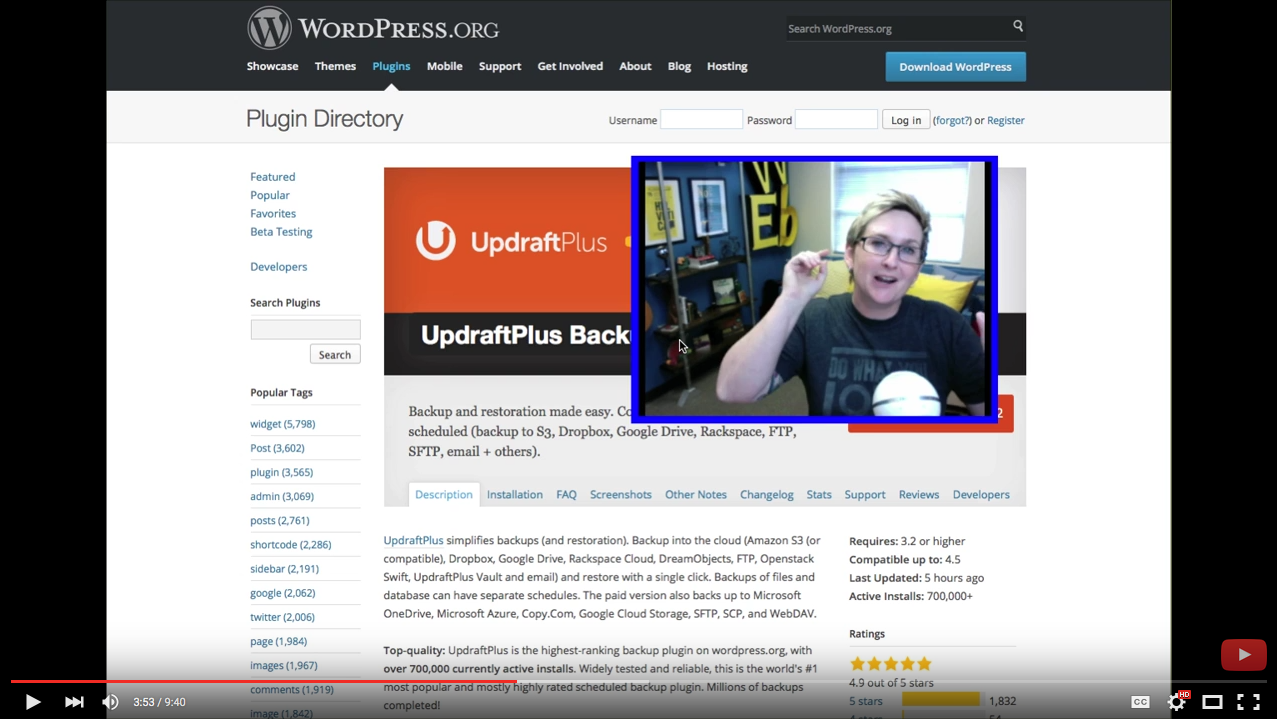The image size is (1277, 719).
Task: Switch to the Reviews tab
Action: coord(919,494)
